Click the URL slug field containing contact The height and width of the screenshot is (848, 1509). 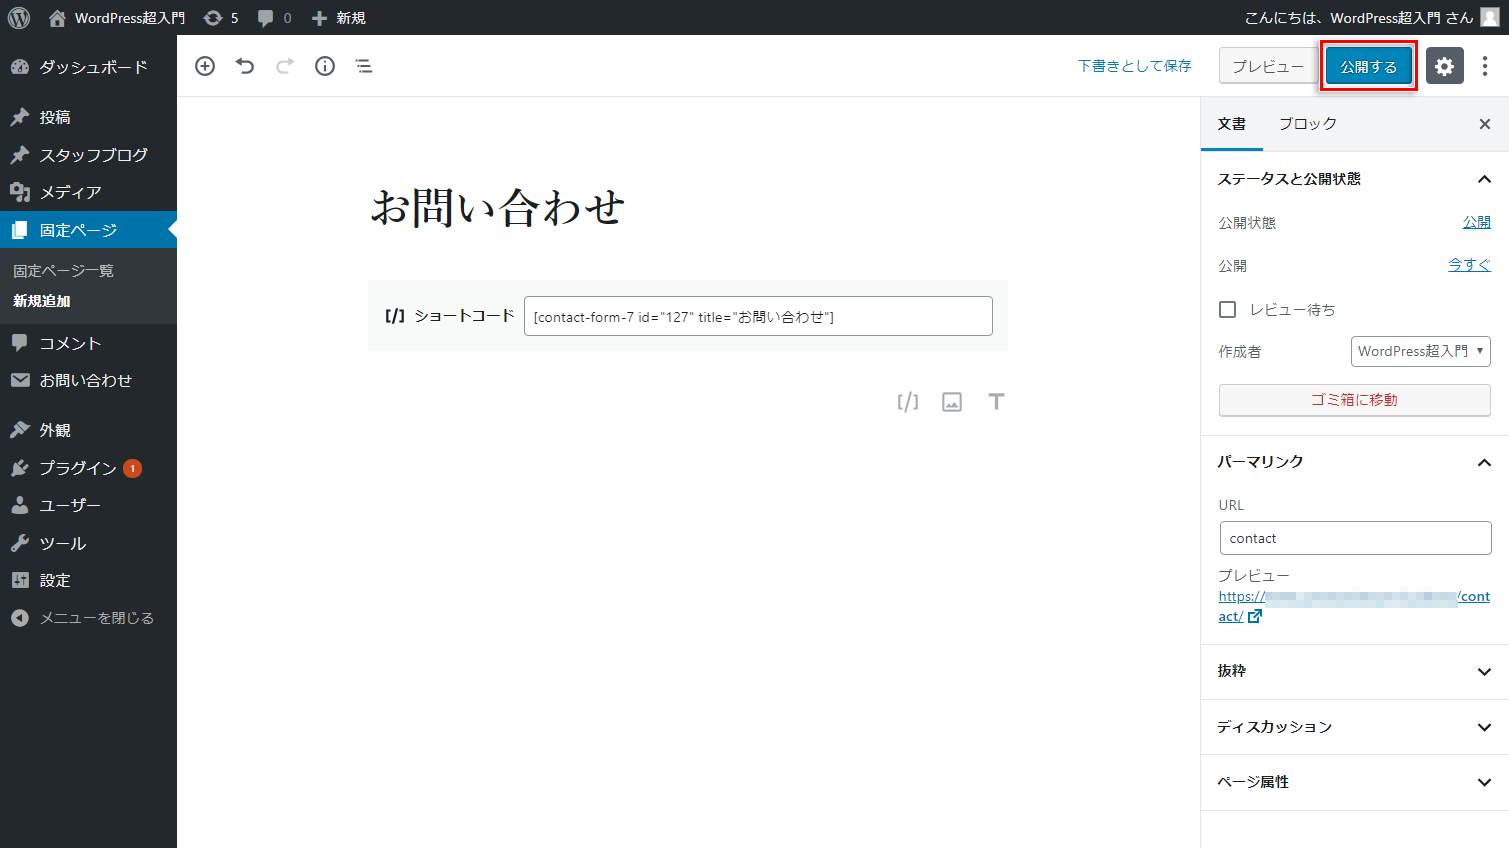tap(1355, 538)
